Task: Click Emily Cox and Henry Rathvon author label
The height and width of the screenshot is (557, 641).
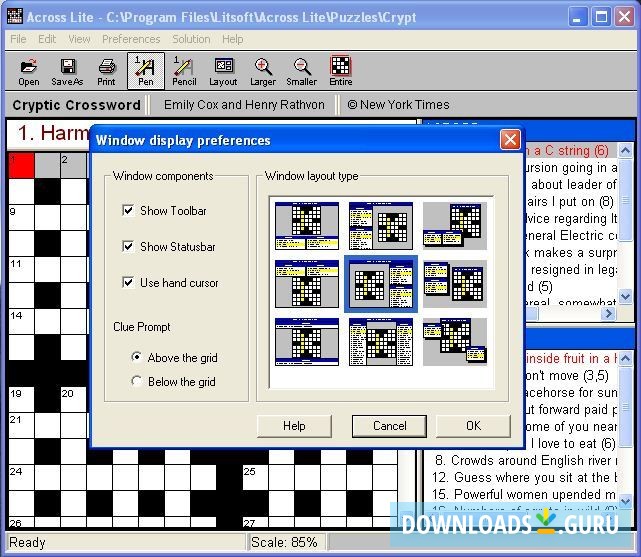Action: 244,105
